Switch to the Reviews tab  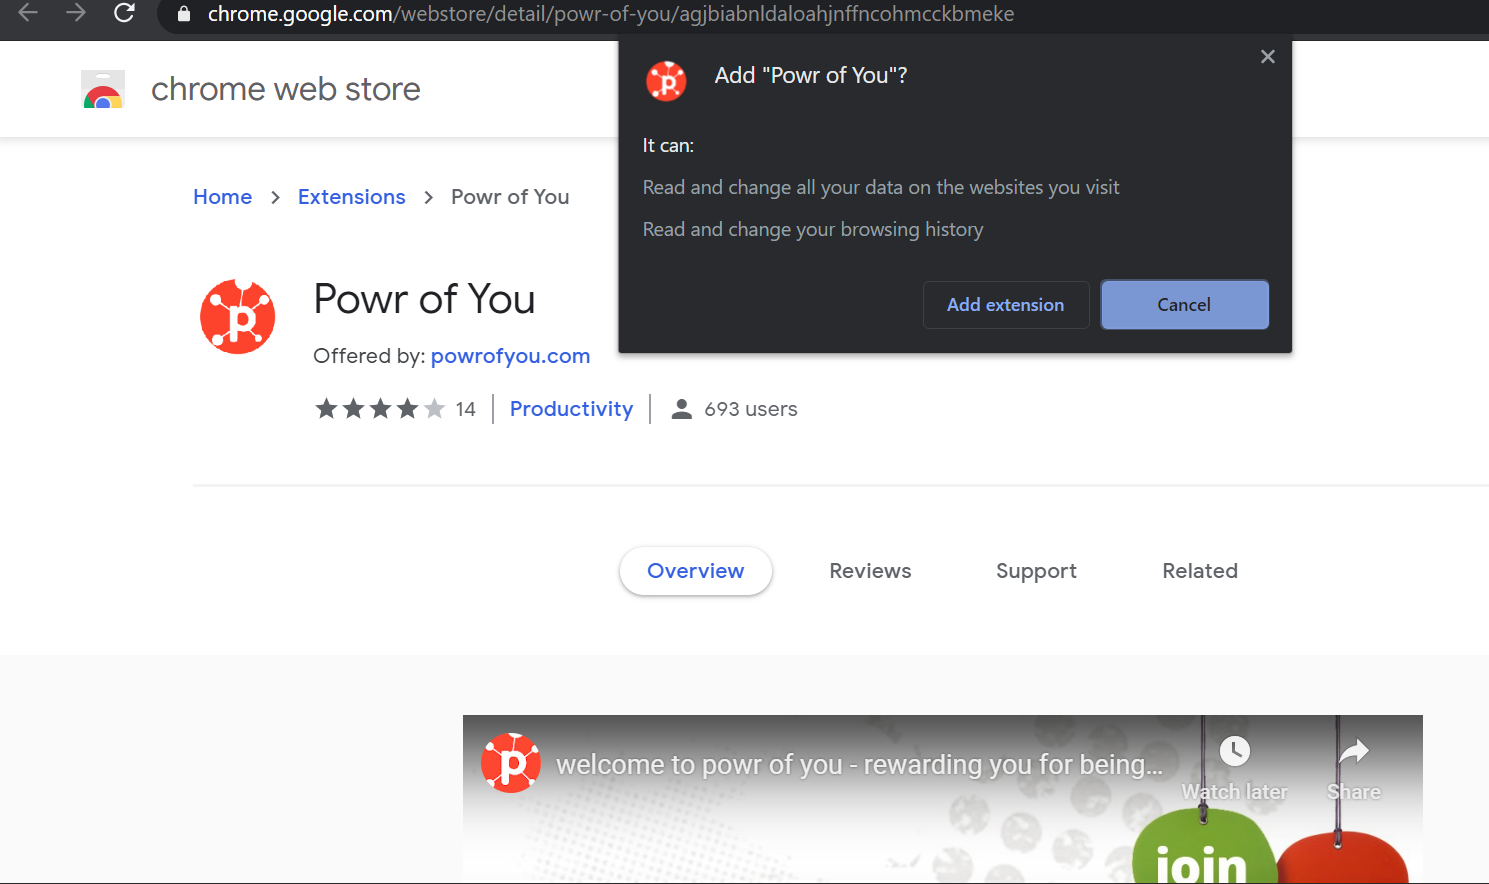click(x=870, y=571)
